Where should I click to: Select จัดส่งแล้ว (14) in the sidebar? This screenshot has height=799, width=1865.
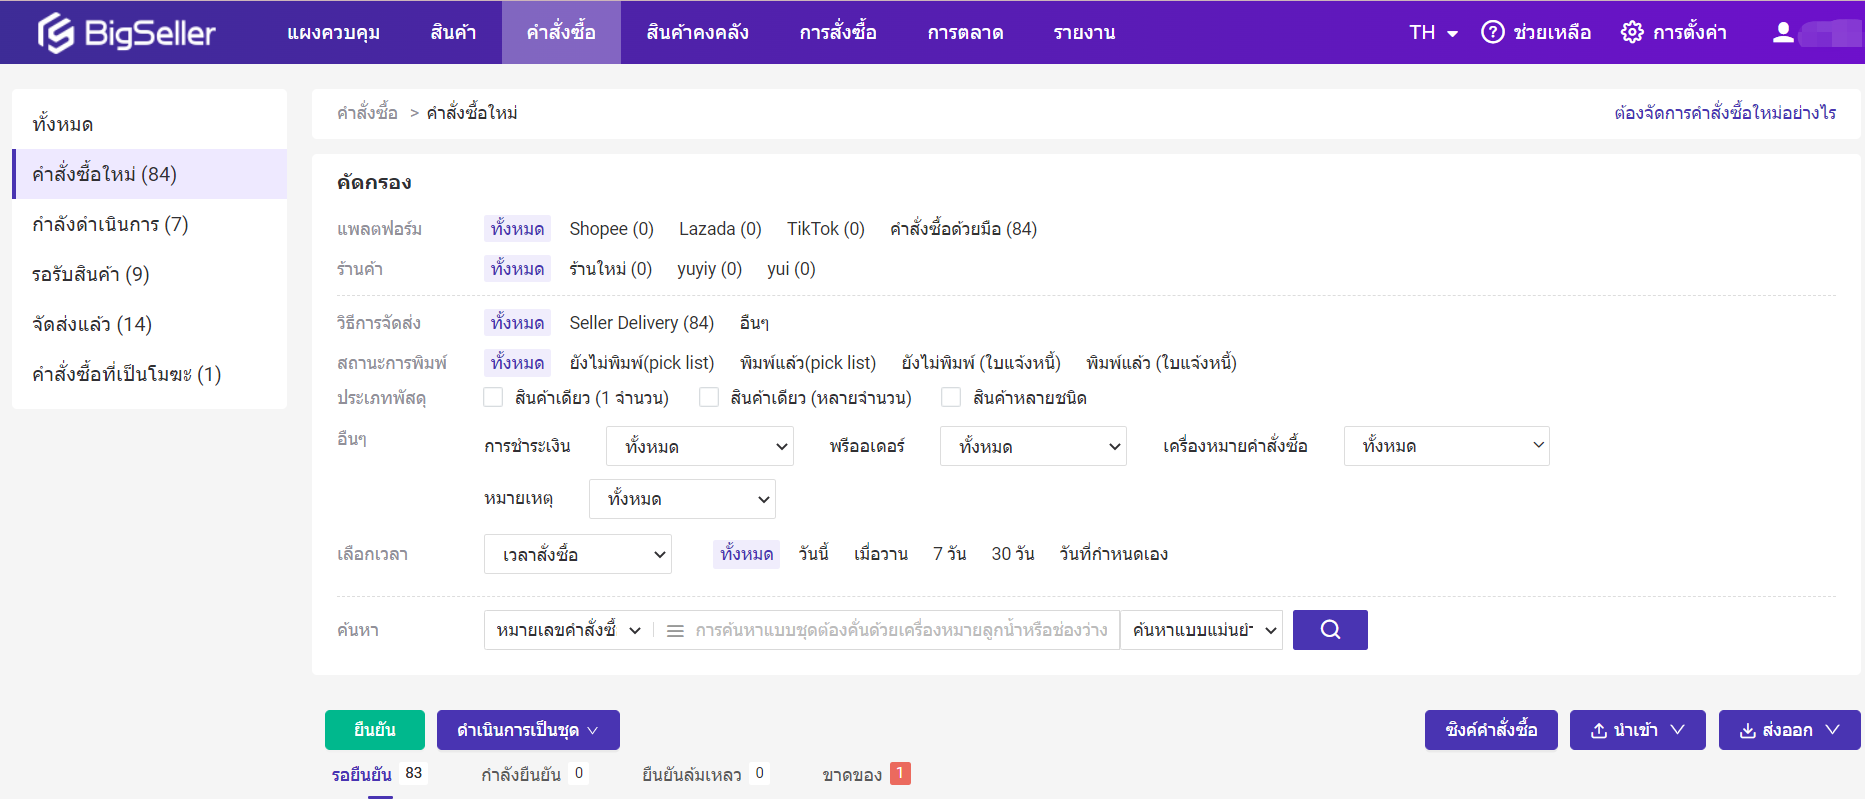click(92, 324)
